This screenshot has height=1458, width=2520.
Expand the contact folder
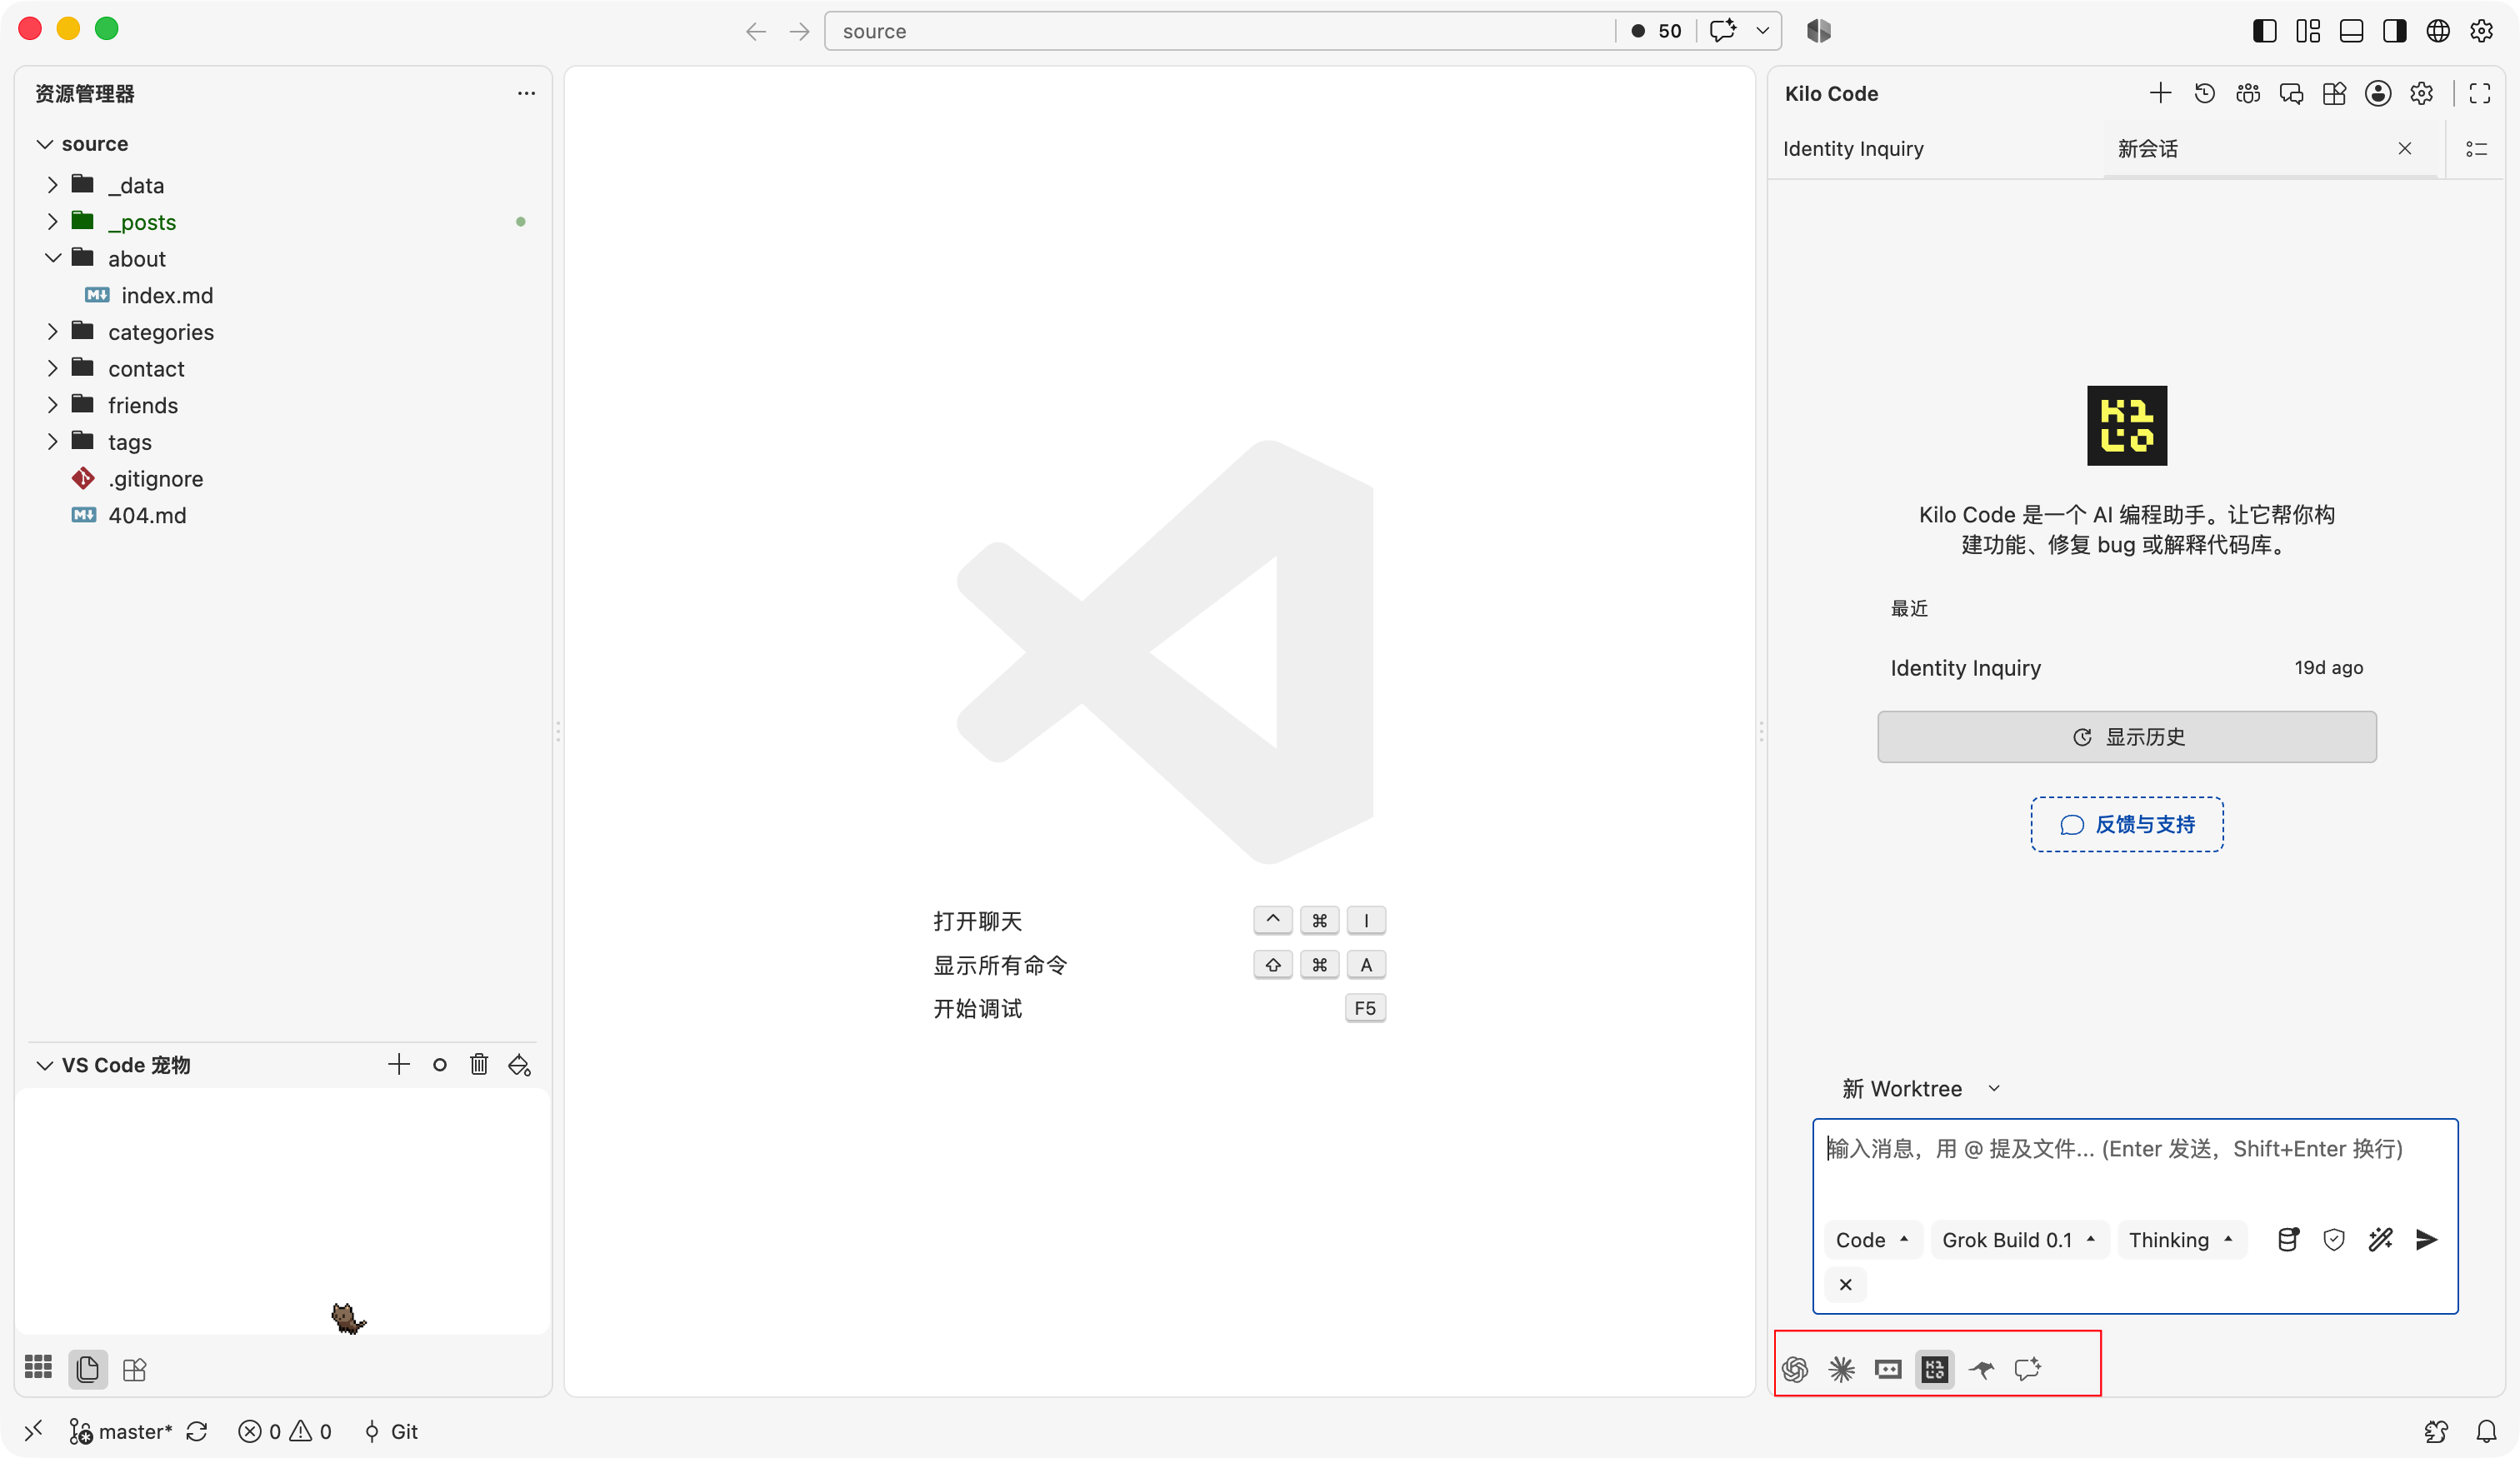click(x=53, y=368)
